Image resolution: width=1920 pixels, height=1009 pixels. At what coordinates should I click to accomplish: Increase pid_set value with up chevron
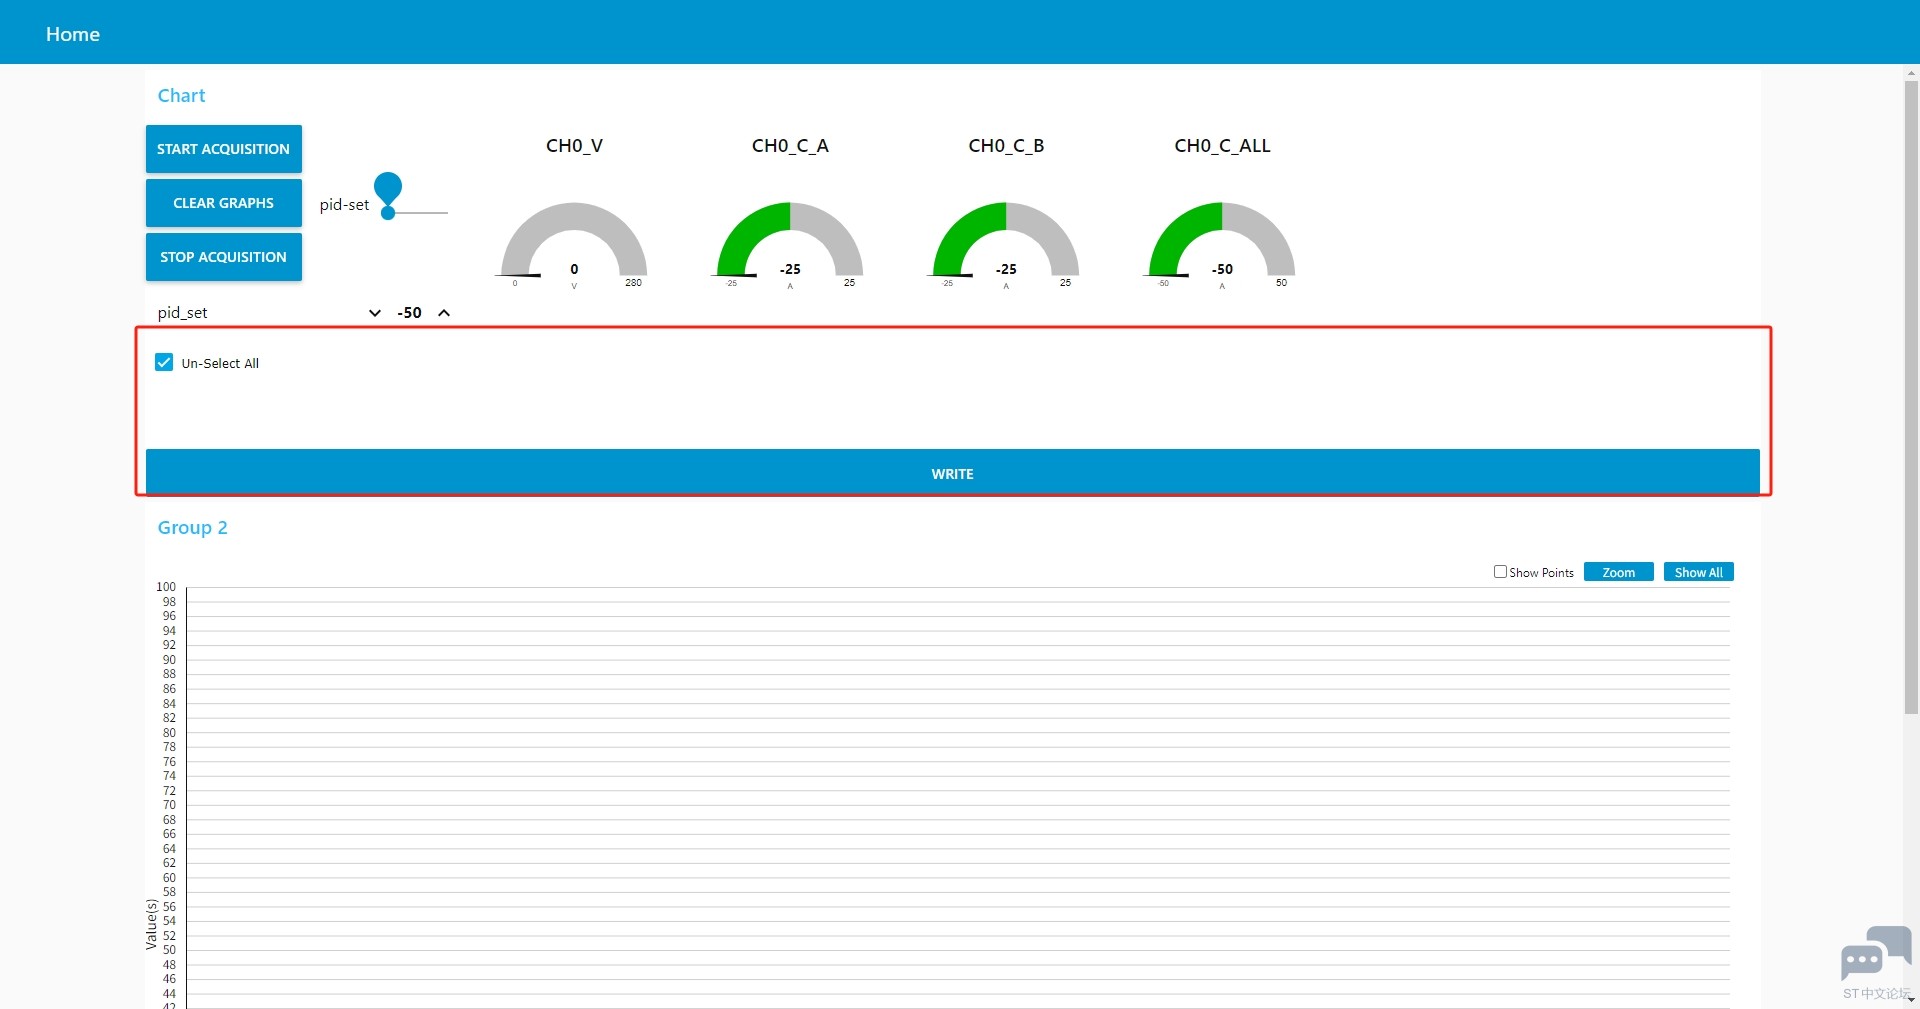(x=444, y=313)
